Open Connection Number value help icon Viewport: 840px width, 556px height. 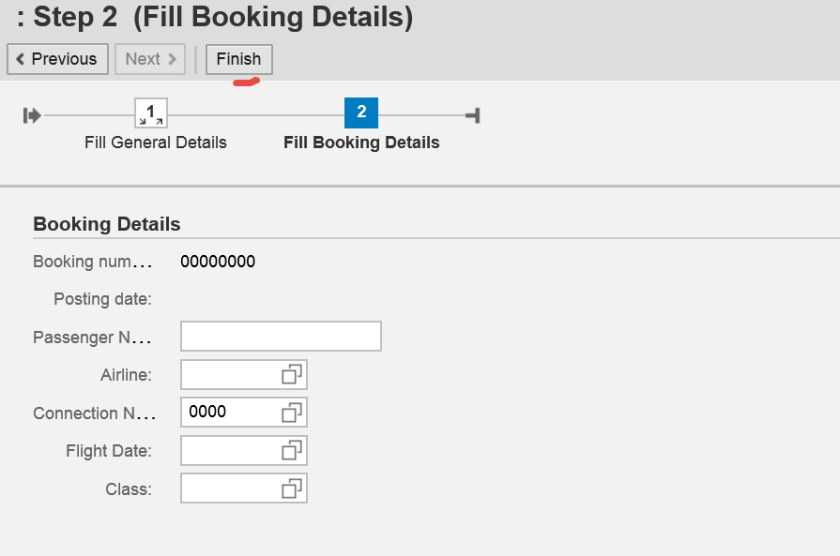pyautogui.click(x=292, y=412)
